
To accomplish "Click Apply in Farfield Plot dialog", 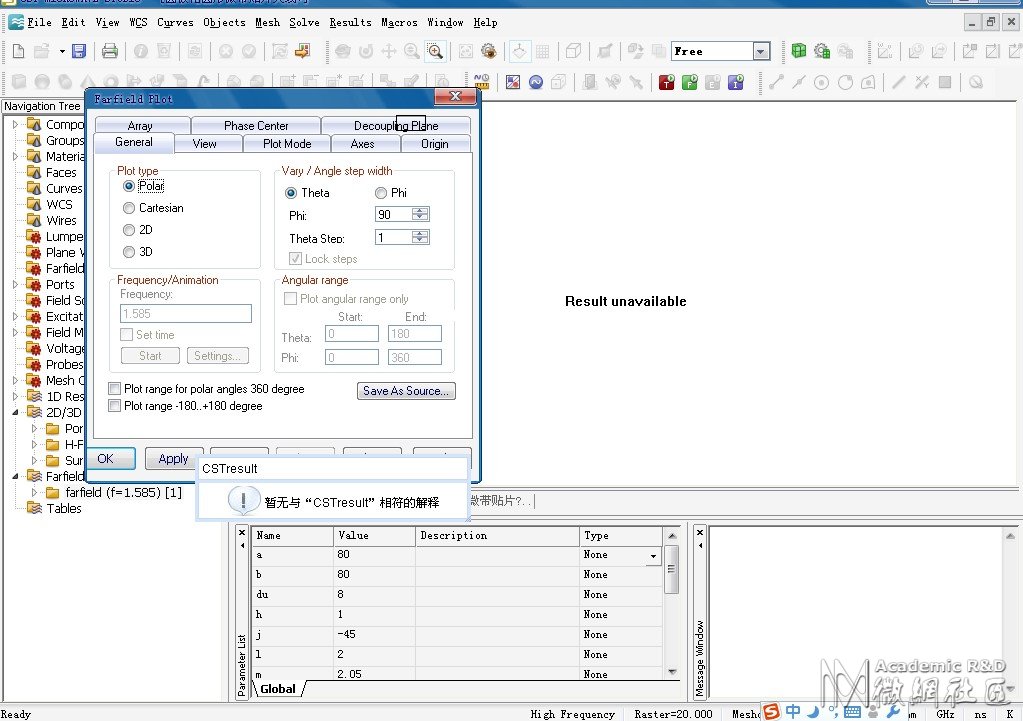I will [173, 459].
